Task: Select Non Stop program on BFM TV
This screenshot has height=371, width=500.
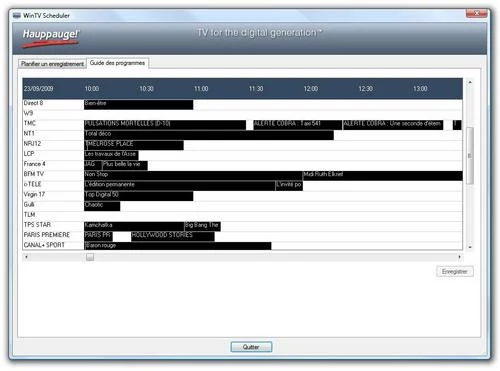Action: coord(193,176)
